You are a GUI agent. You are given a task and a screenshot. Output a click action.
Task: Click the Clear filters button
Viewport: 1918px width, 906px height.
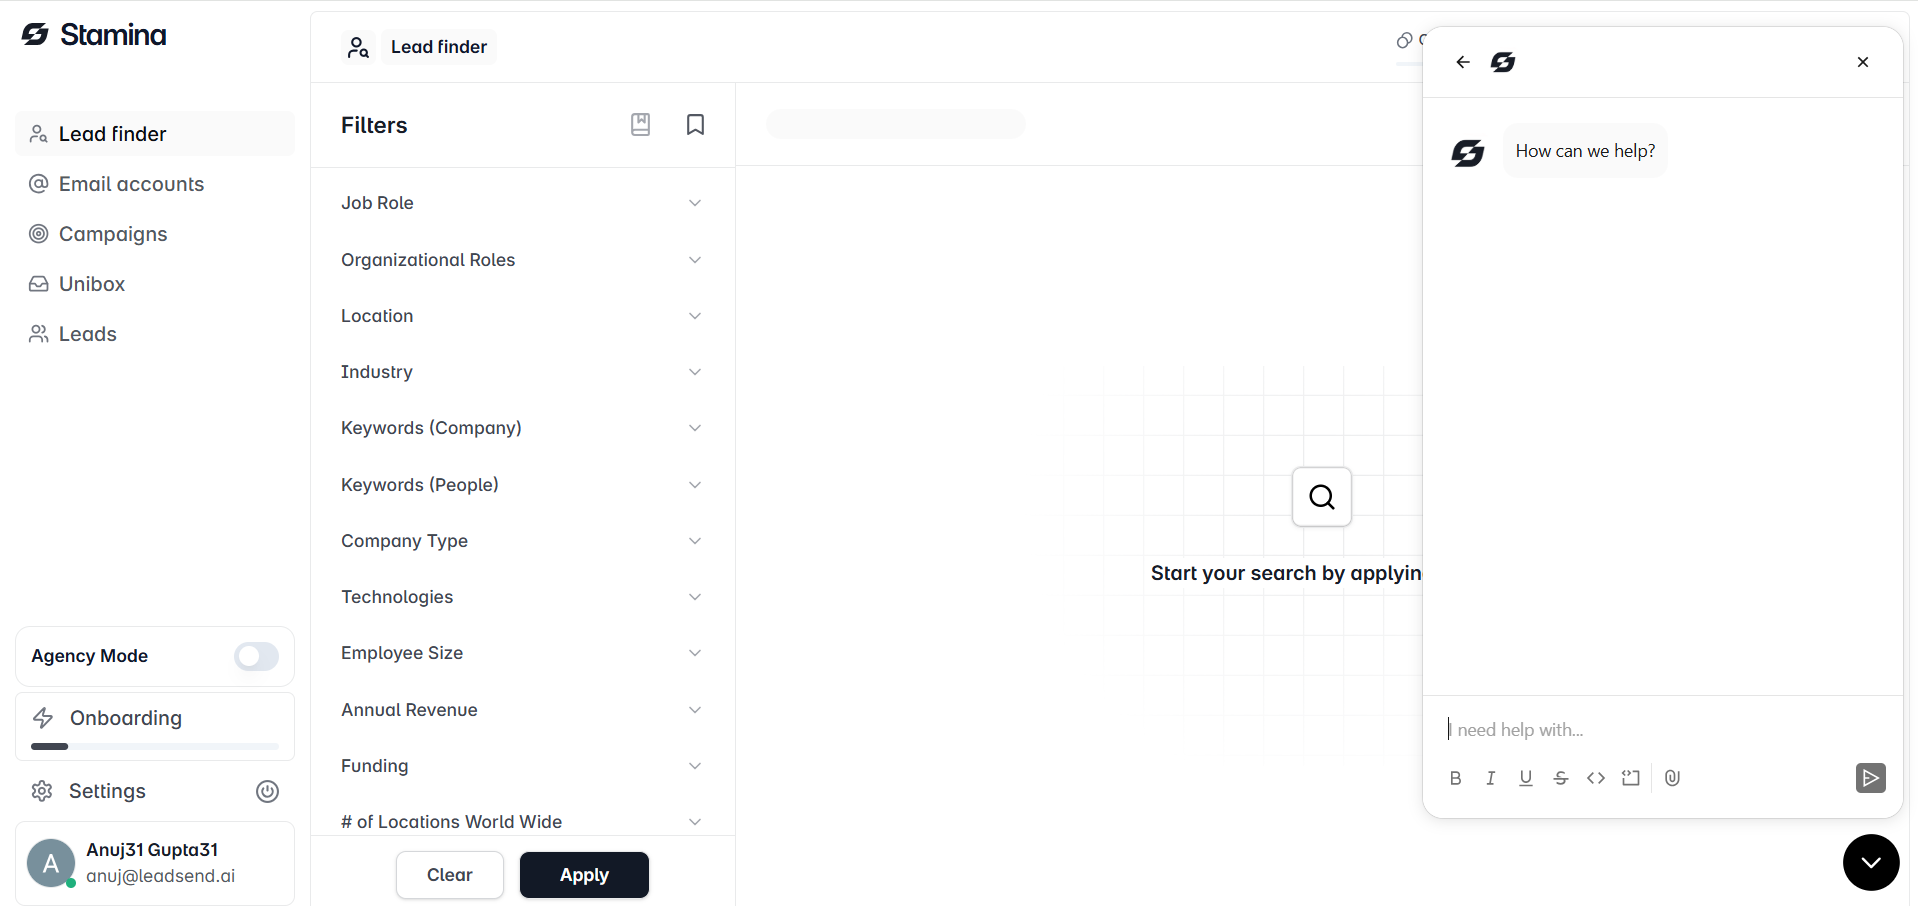pos(450,875)
